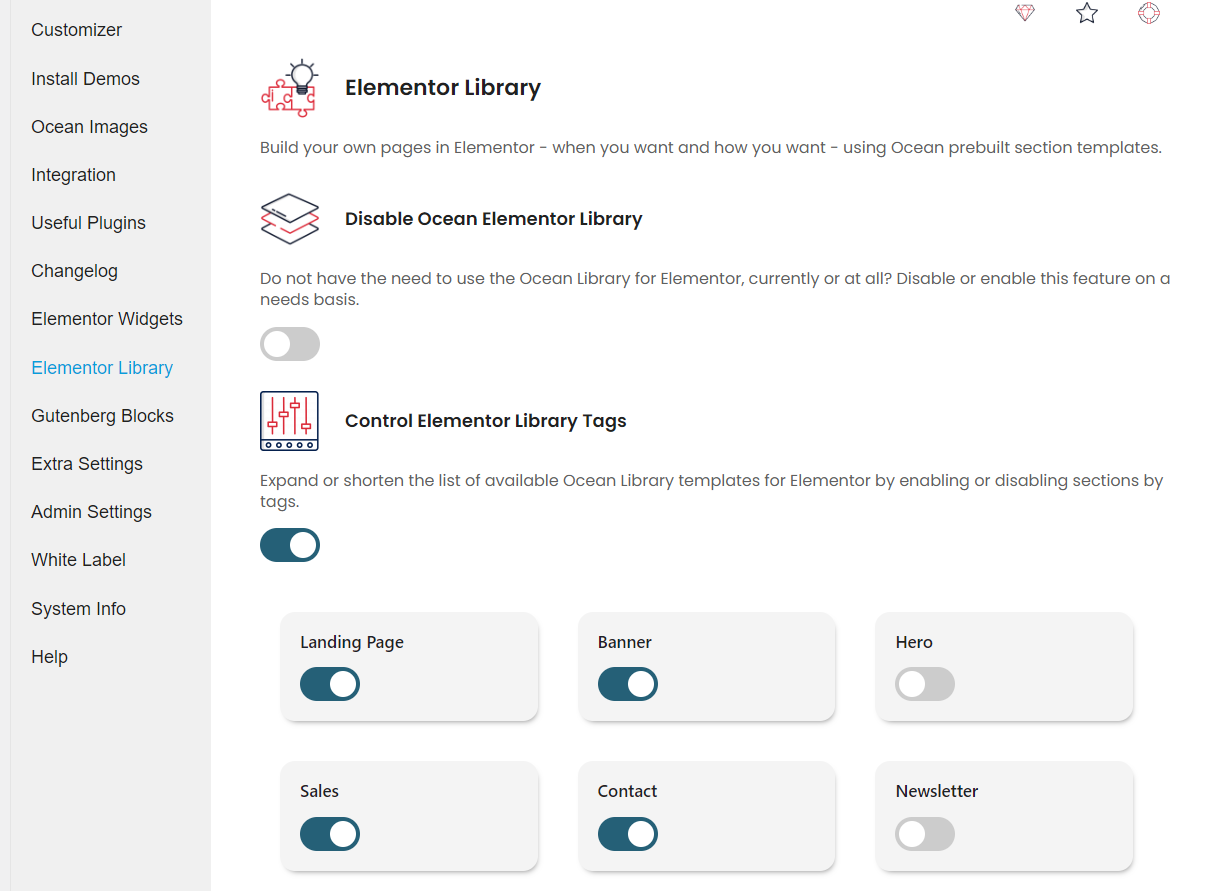Click the diamond premium icon at top
Image resolution: width=1229 pixels, height=891 pixels.
[x=1025, y=13]
